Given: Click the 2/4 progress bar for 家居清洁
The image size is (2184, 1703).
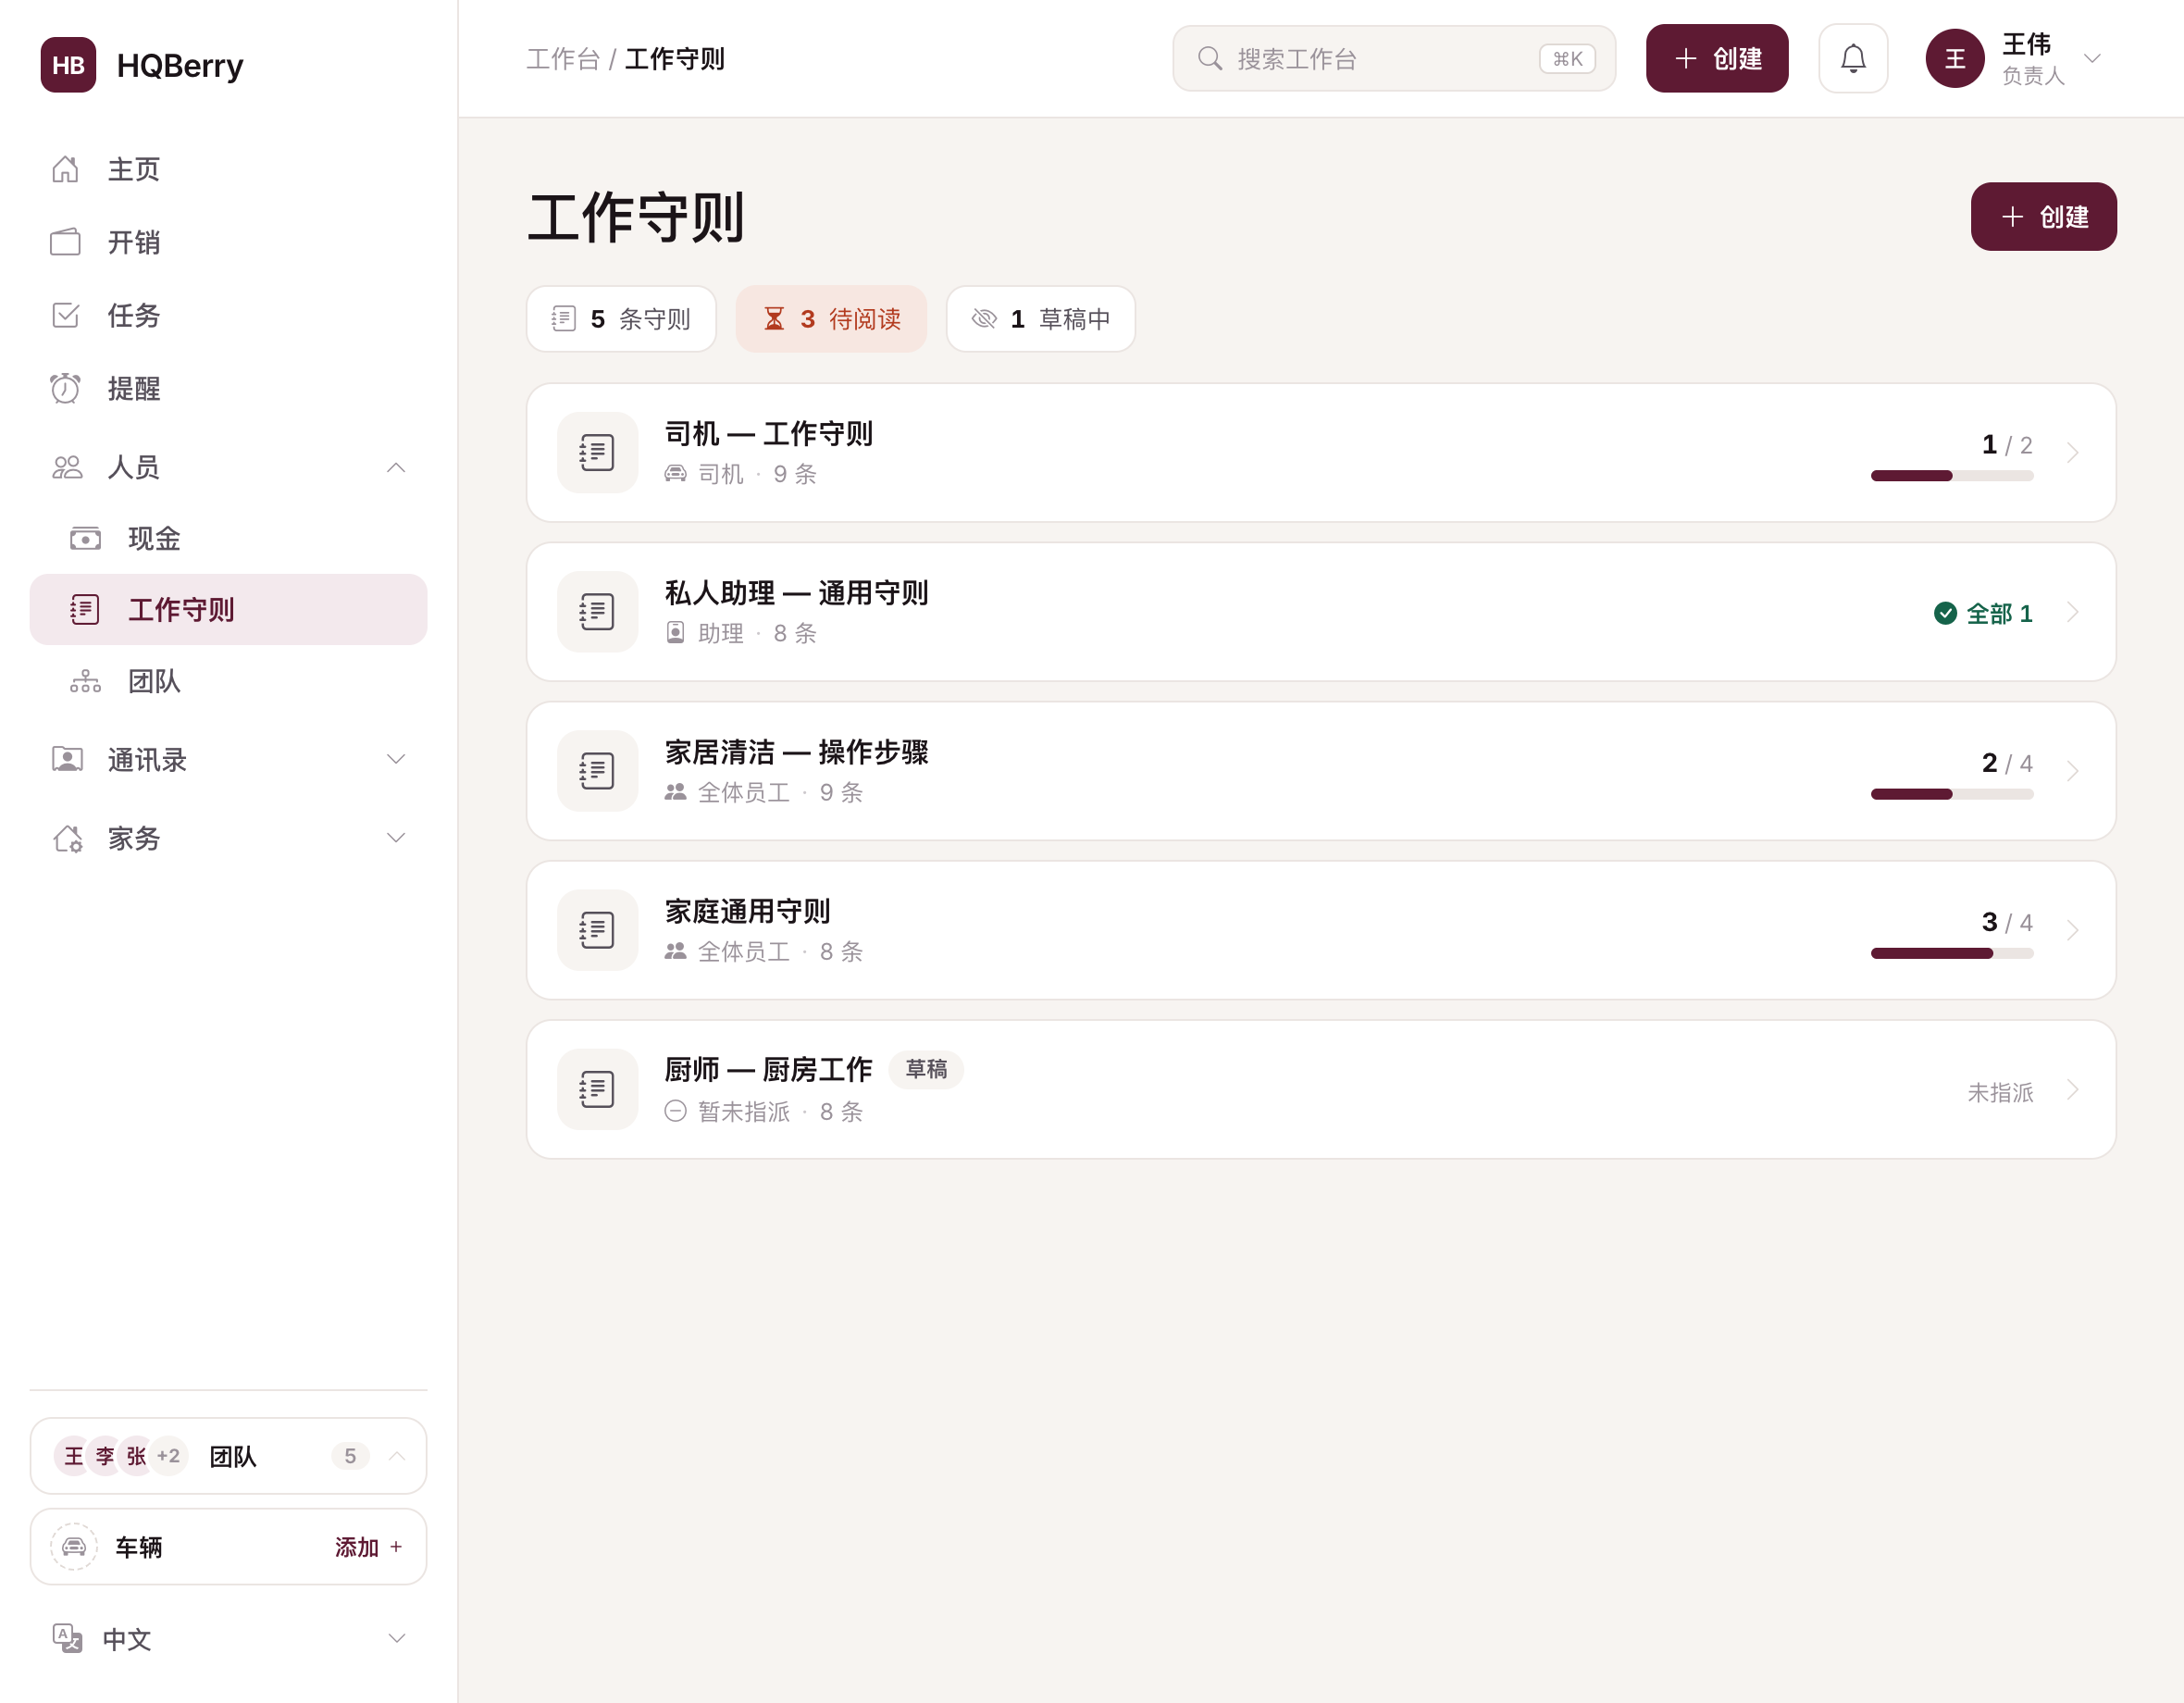Looking at the screenshot, I should tap(1951, 794).
